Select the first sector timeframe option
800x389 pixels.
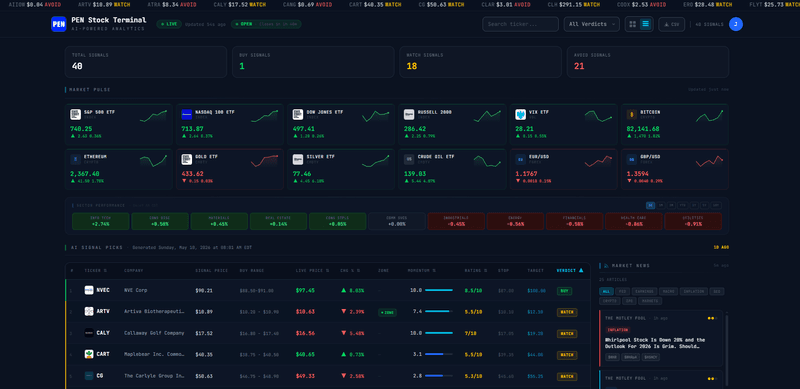point(650,205)
